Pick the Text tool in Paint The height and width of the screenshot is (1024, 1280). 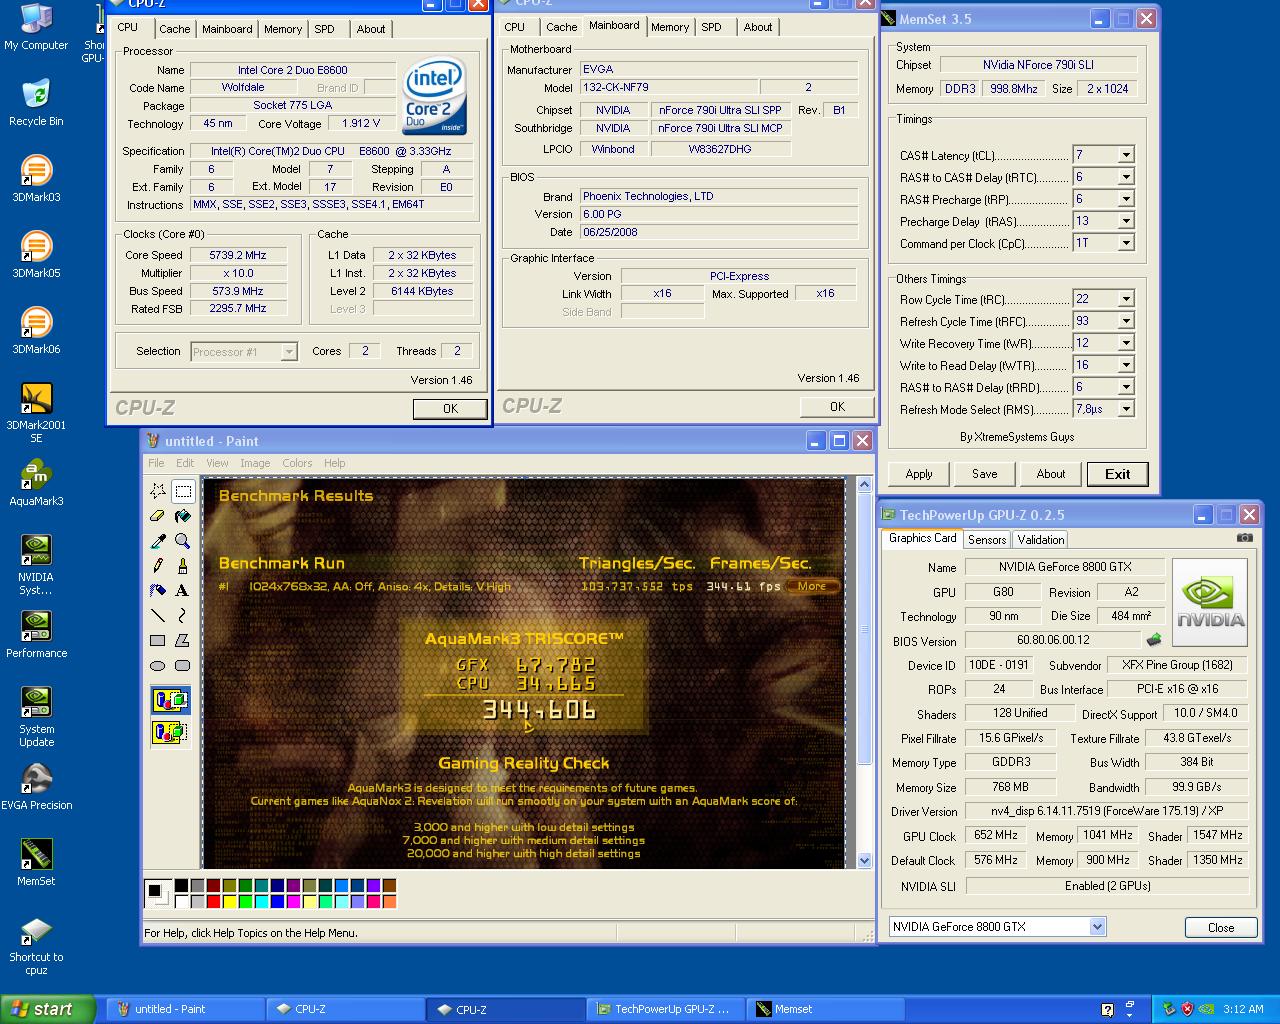click(183, 590)
